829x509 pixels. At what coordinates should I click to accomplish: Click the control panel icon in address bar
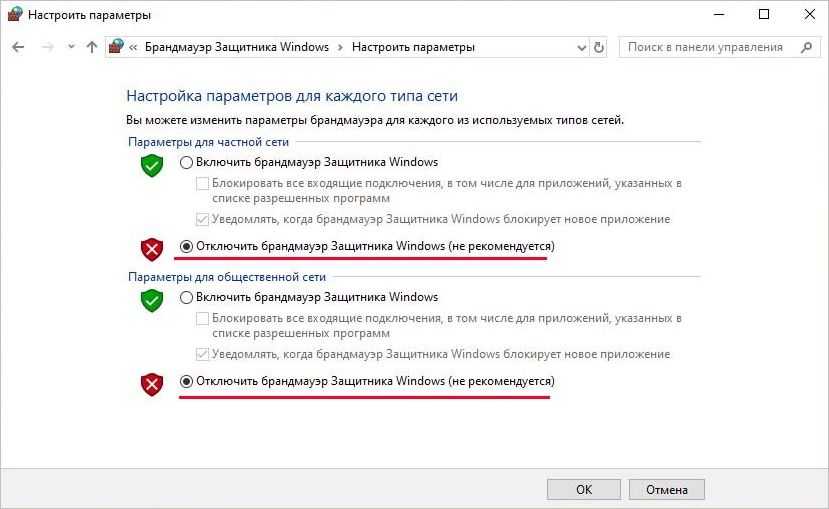click(117, 47)
